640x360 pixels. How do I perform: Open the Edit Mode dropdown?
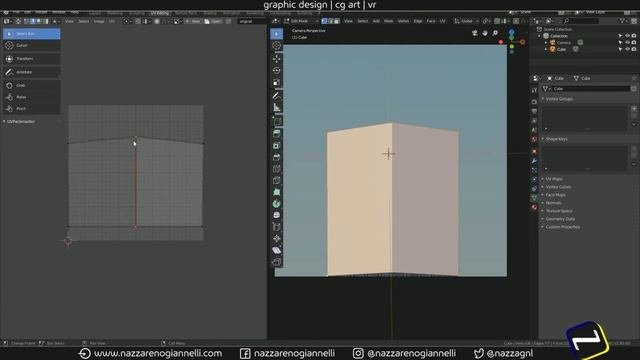point(301,21)
